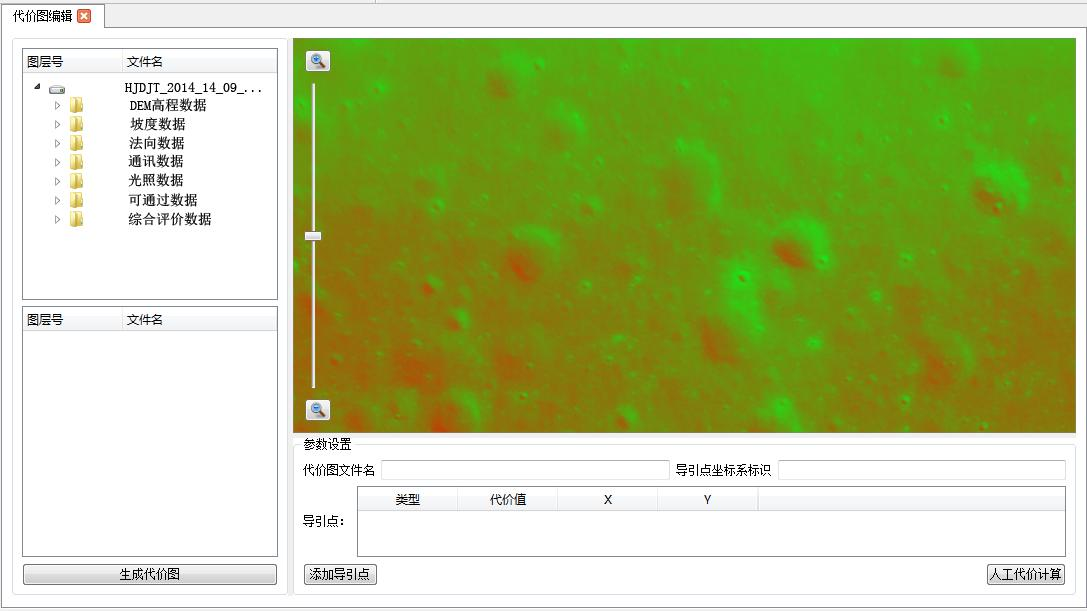Click the 人工代价计算 button
This screenshot has width=1087, height=611.
coord(1025,574)
